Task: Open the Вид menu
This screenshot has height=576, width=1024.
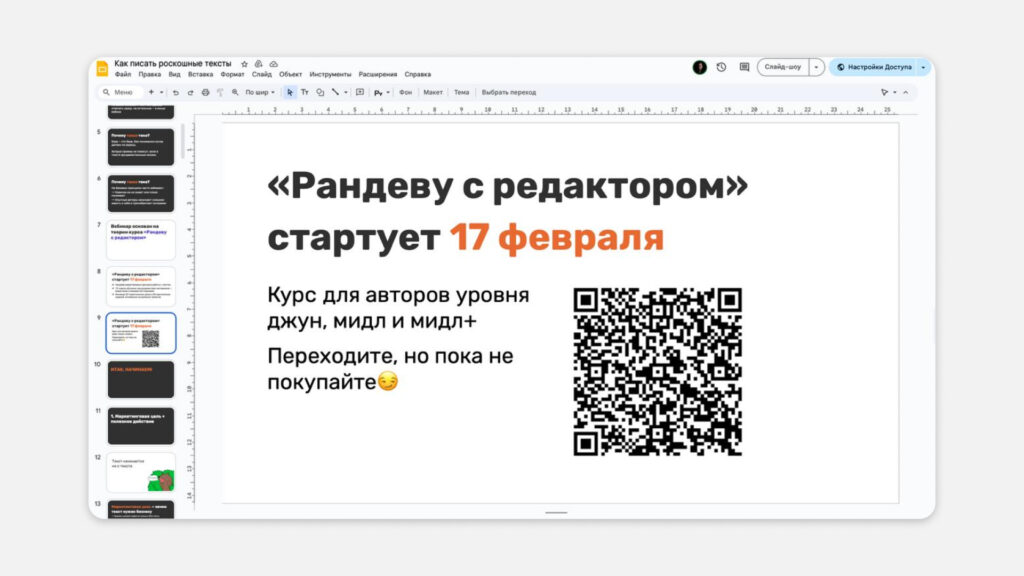Action: (x=174, y=74)
